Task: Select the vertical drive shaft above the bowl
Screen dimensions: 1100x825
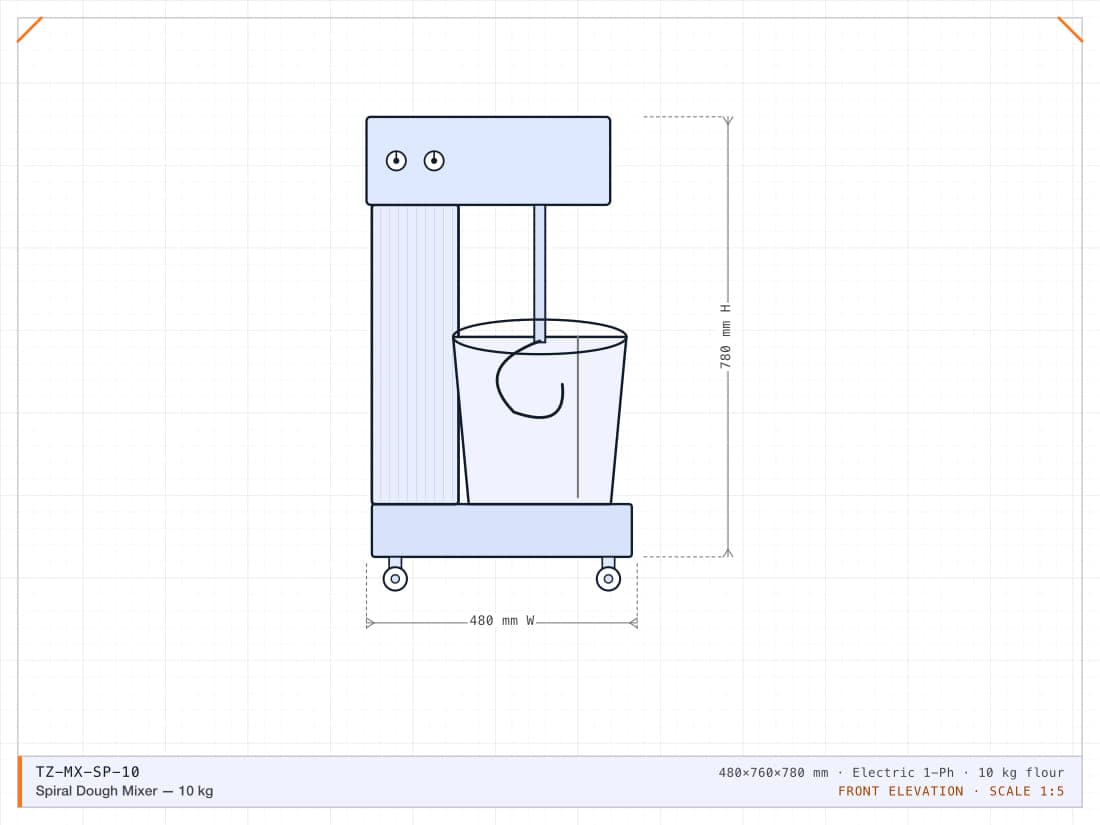Action: tap(539, 274)
